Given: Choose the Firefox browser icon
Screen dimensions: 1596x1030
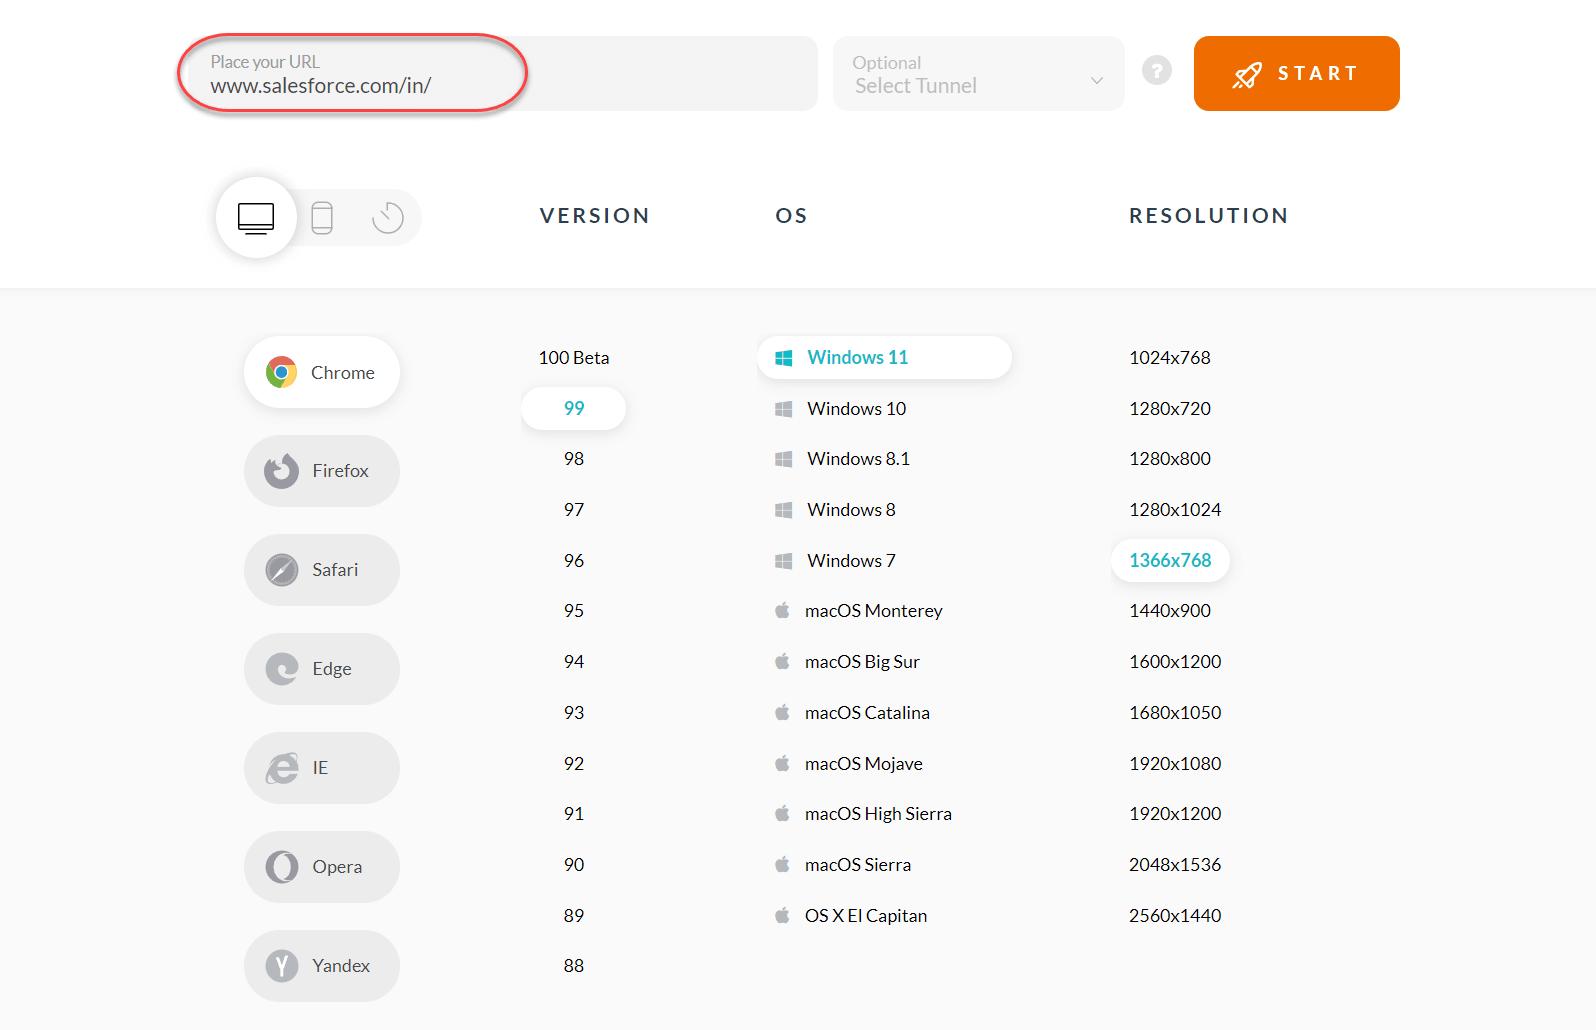Looking at the screenshot, I should tap(282, 471).
